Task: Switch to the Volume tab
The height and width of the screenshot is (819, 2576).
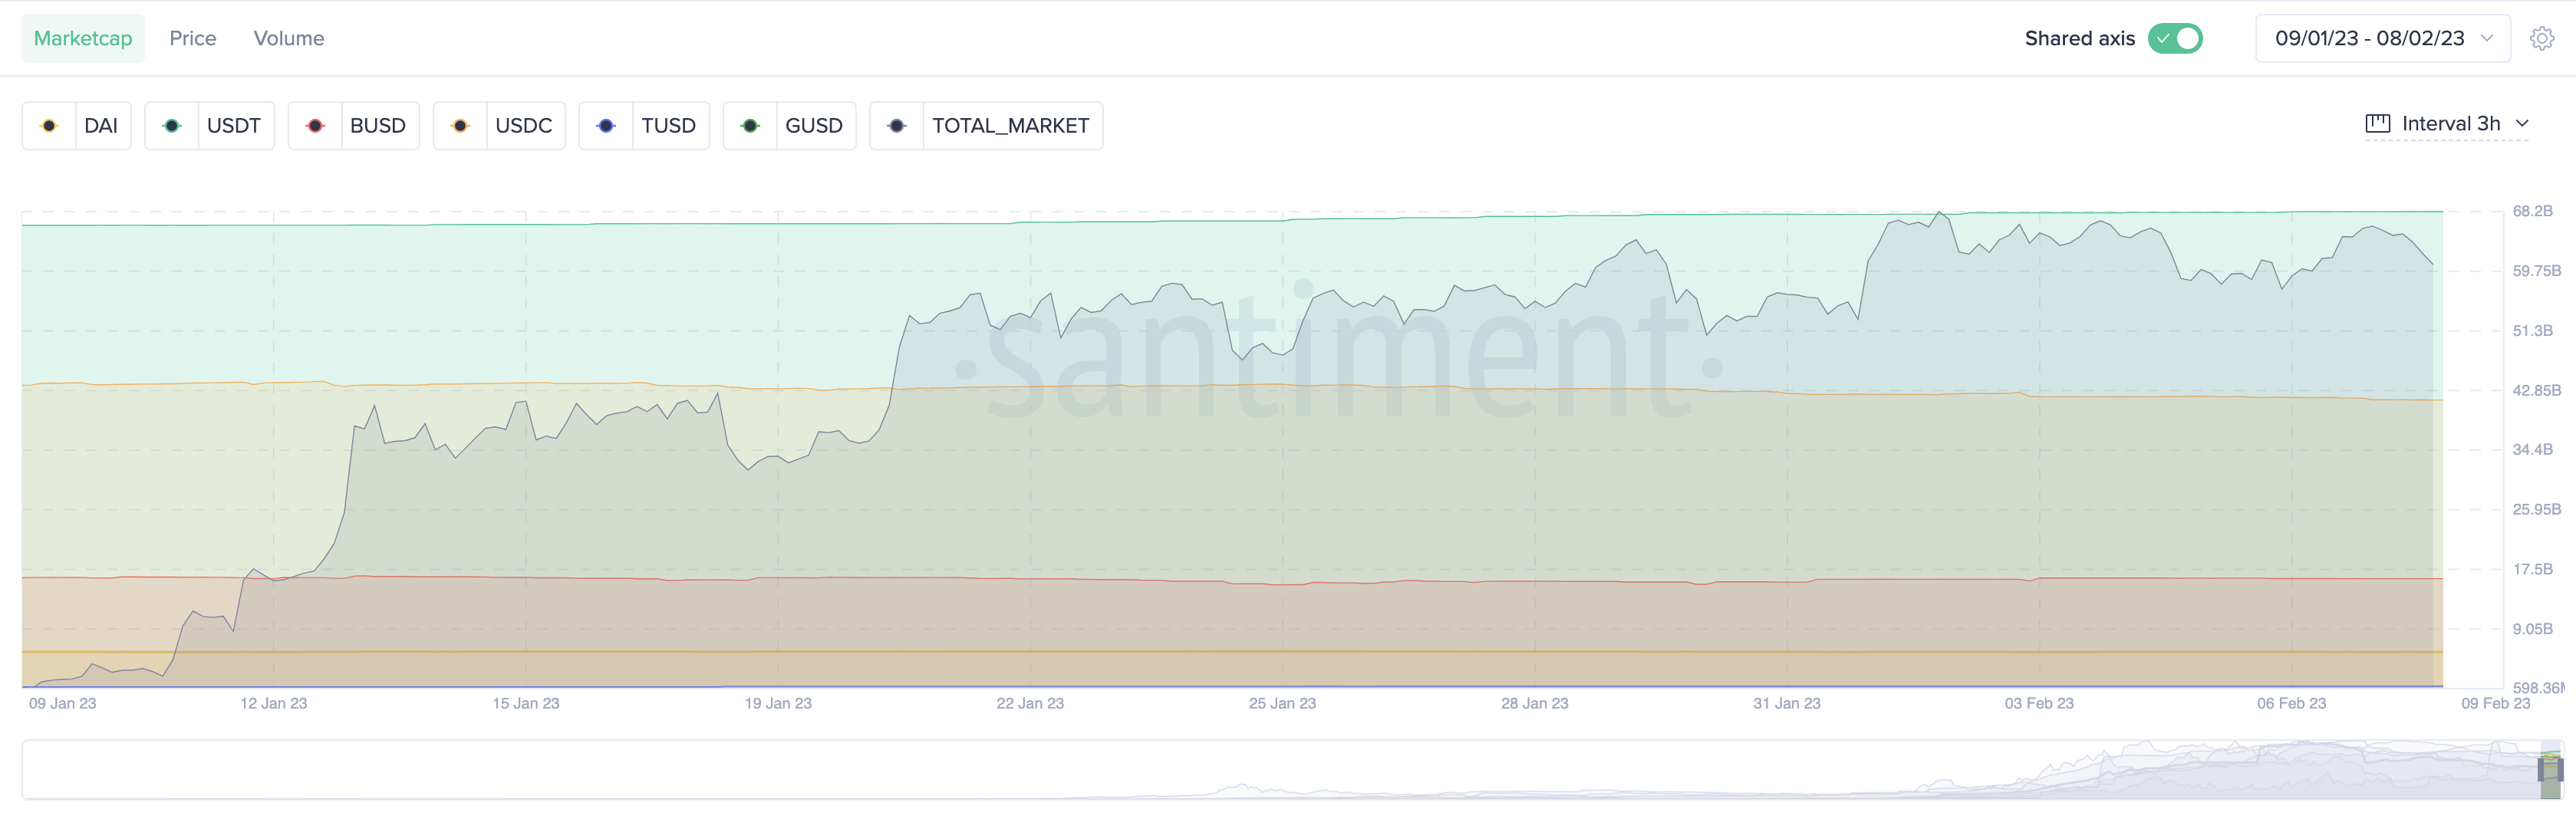Action: (289, 39)
